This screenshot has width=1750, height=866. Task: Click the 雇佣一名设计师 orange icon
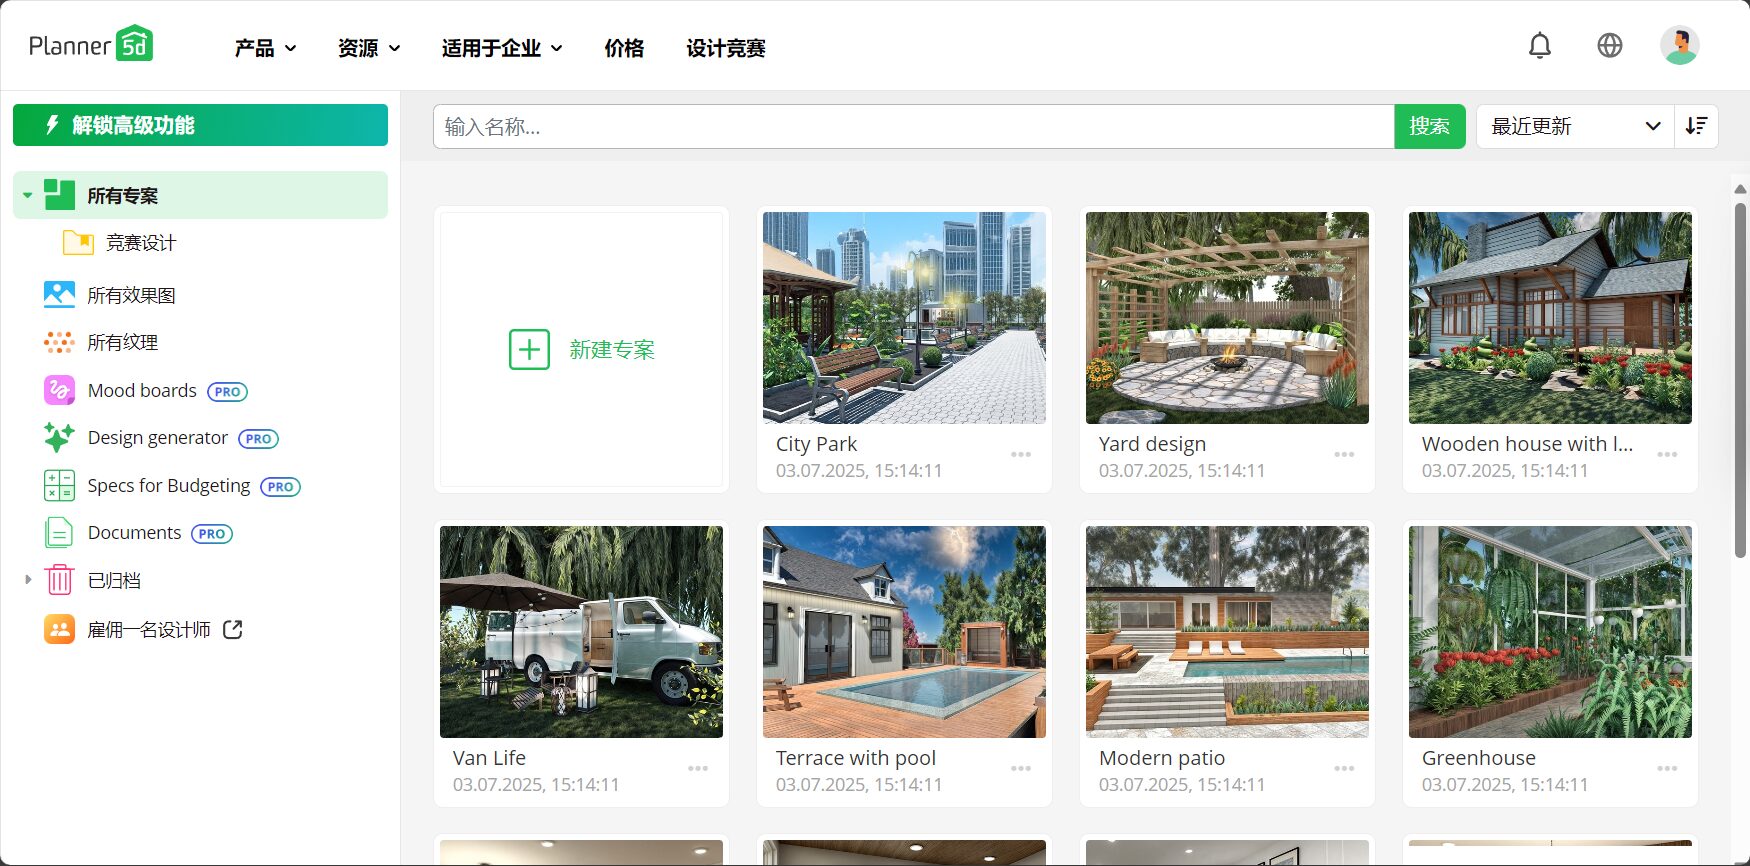coord(59,629)
